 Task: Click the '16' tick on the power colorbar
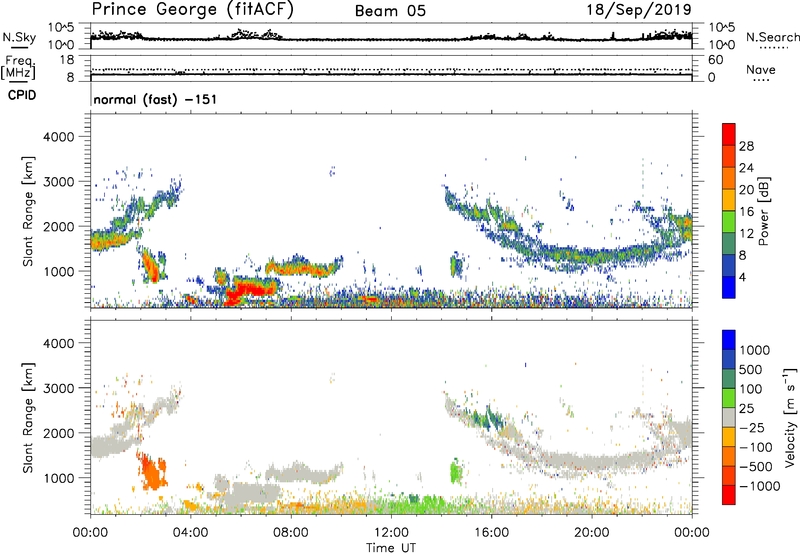pyautogui.click(x=746, y=212)
